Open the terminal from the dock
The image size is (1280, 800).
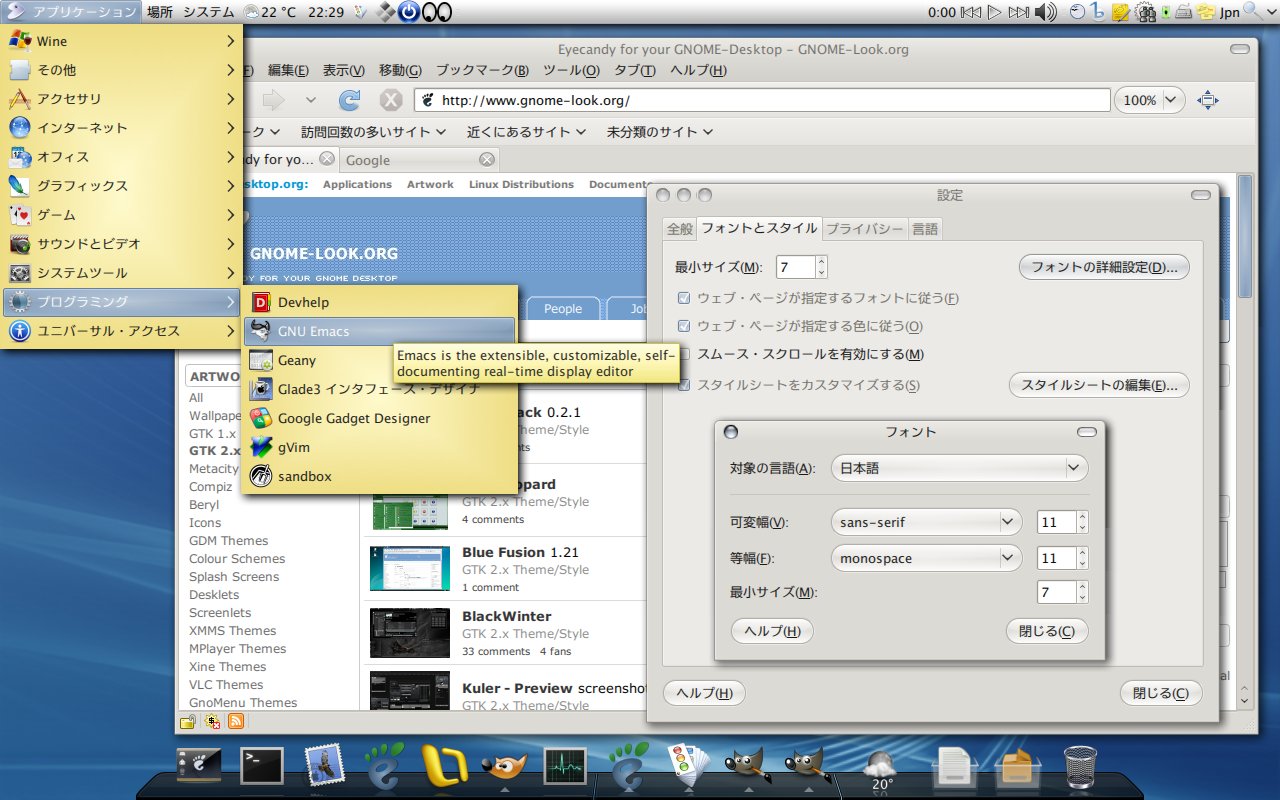262,766
